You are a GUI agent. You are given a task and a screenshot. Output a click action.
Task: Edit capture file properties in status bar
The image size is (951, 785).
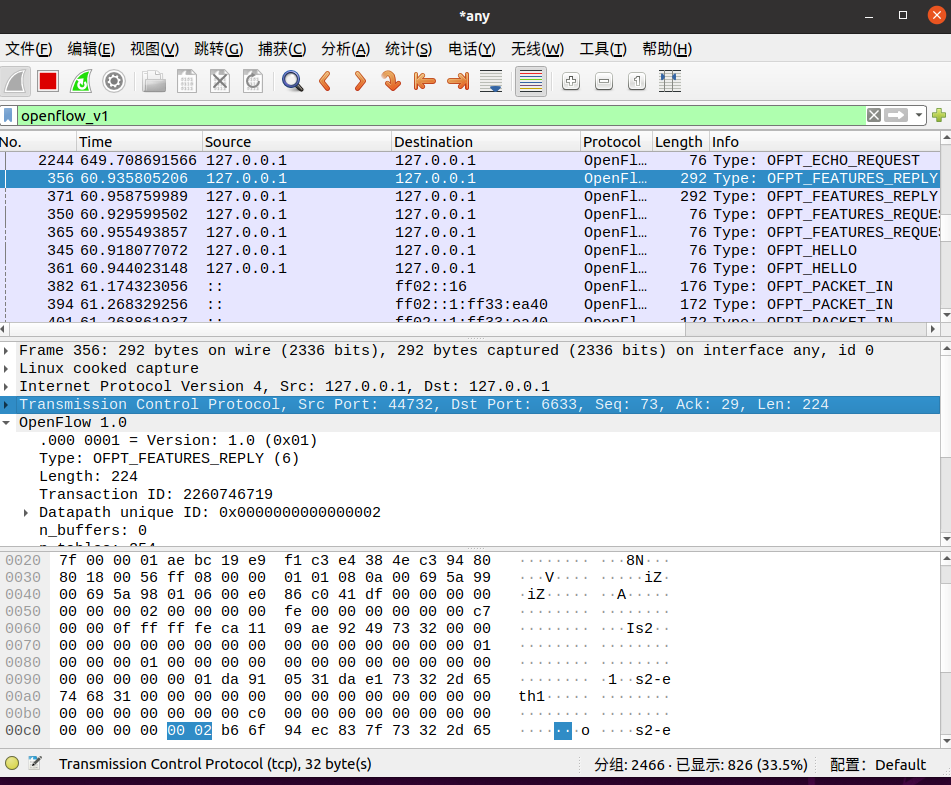click(35, 763)
